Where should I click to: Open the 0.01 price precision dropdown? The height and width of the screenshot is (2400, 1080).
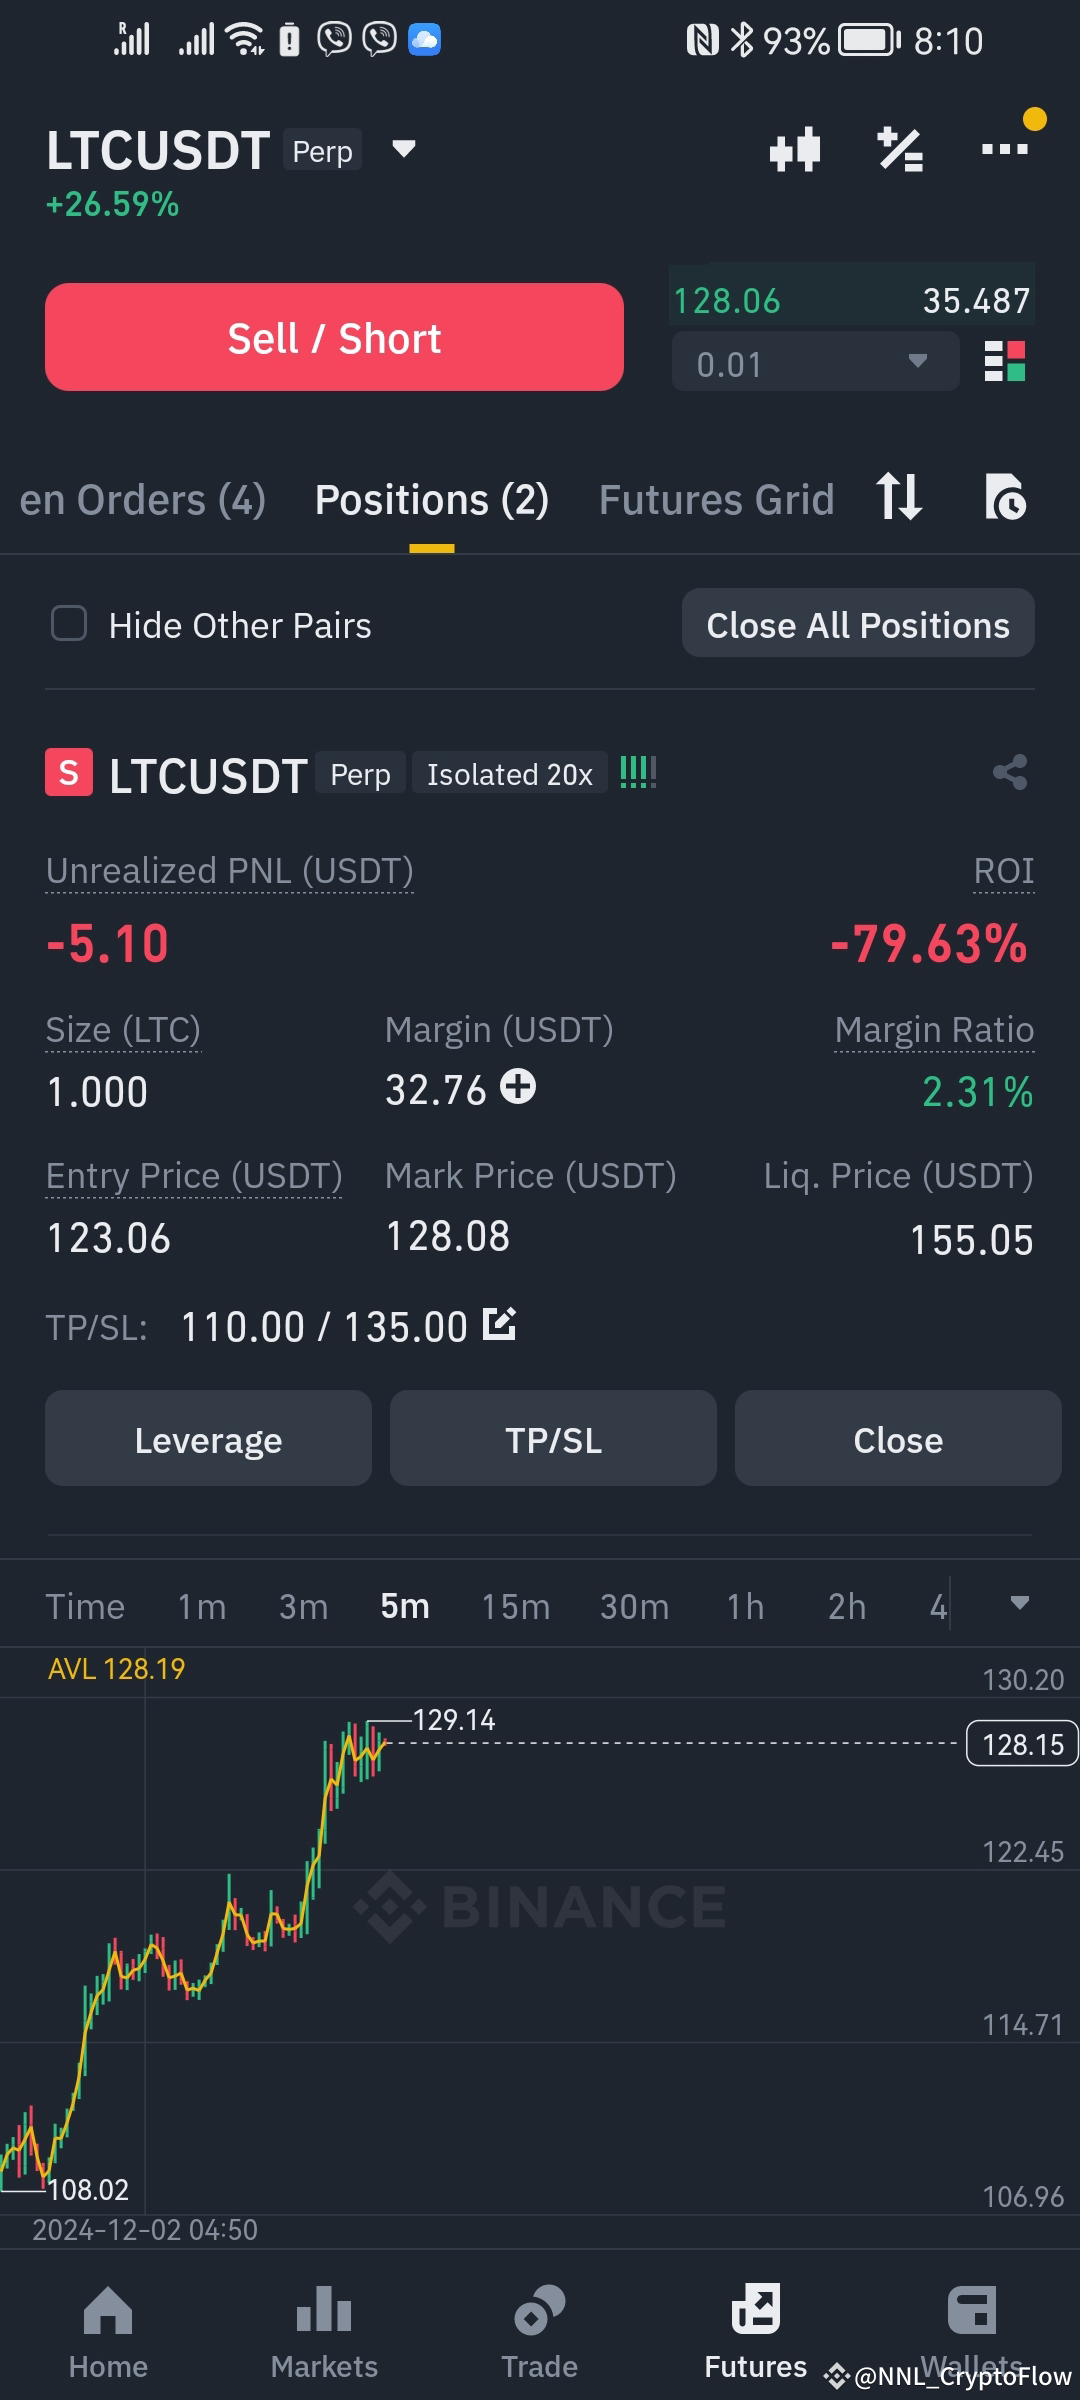click(x=815, y=362)
